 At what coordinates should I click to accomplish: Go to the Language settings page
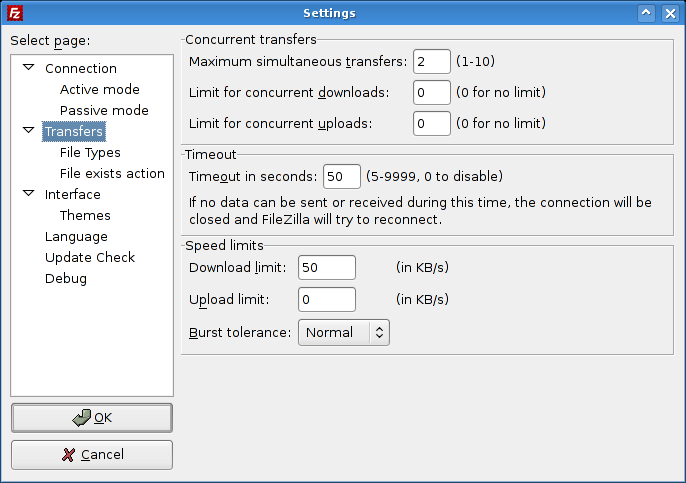tap(76, 237)
